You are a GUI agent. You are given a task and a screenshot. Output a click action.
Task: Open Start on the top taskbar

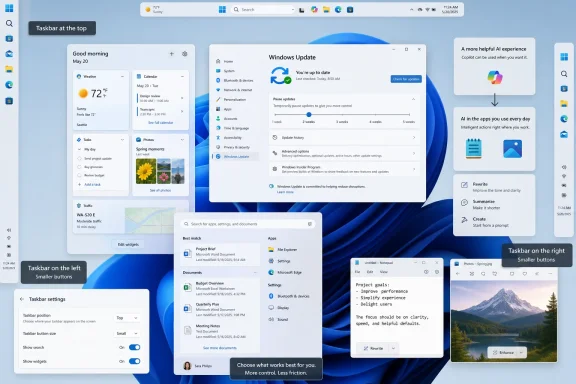(222, 10)
